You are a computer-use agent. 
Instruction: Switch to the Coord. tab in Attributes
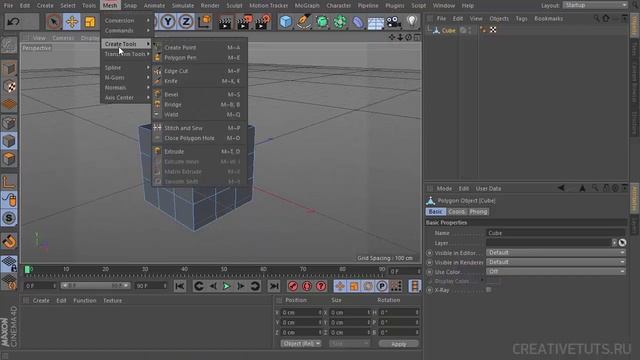(x=456, y=212)
